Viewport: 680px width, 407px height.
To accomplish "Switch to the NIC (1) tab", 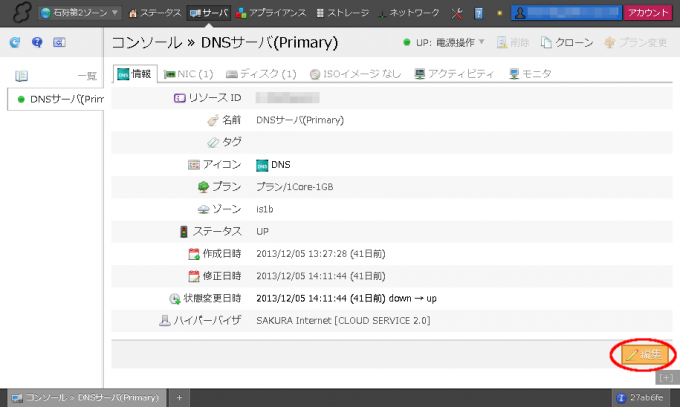I will click(188, 74).
